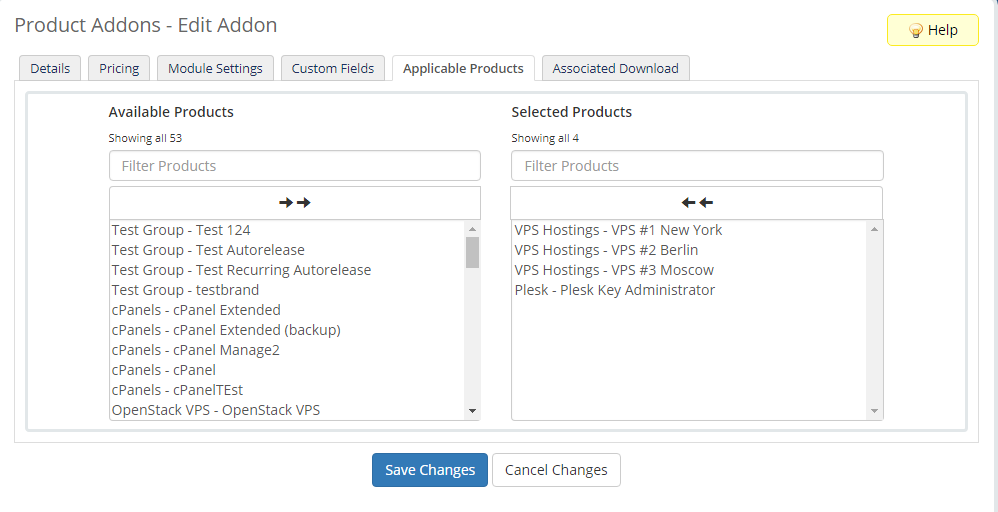Select 'OpenStack VPS - OpenStack VPS'
This screenshot has height=512, width=998.
(x=288, y=410)
